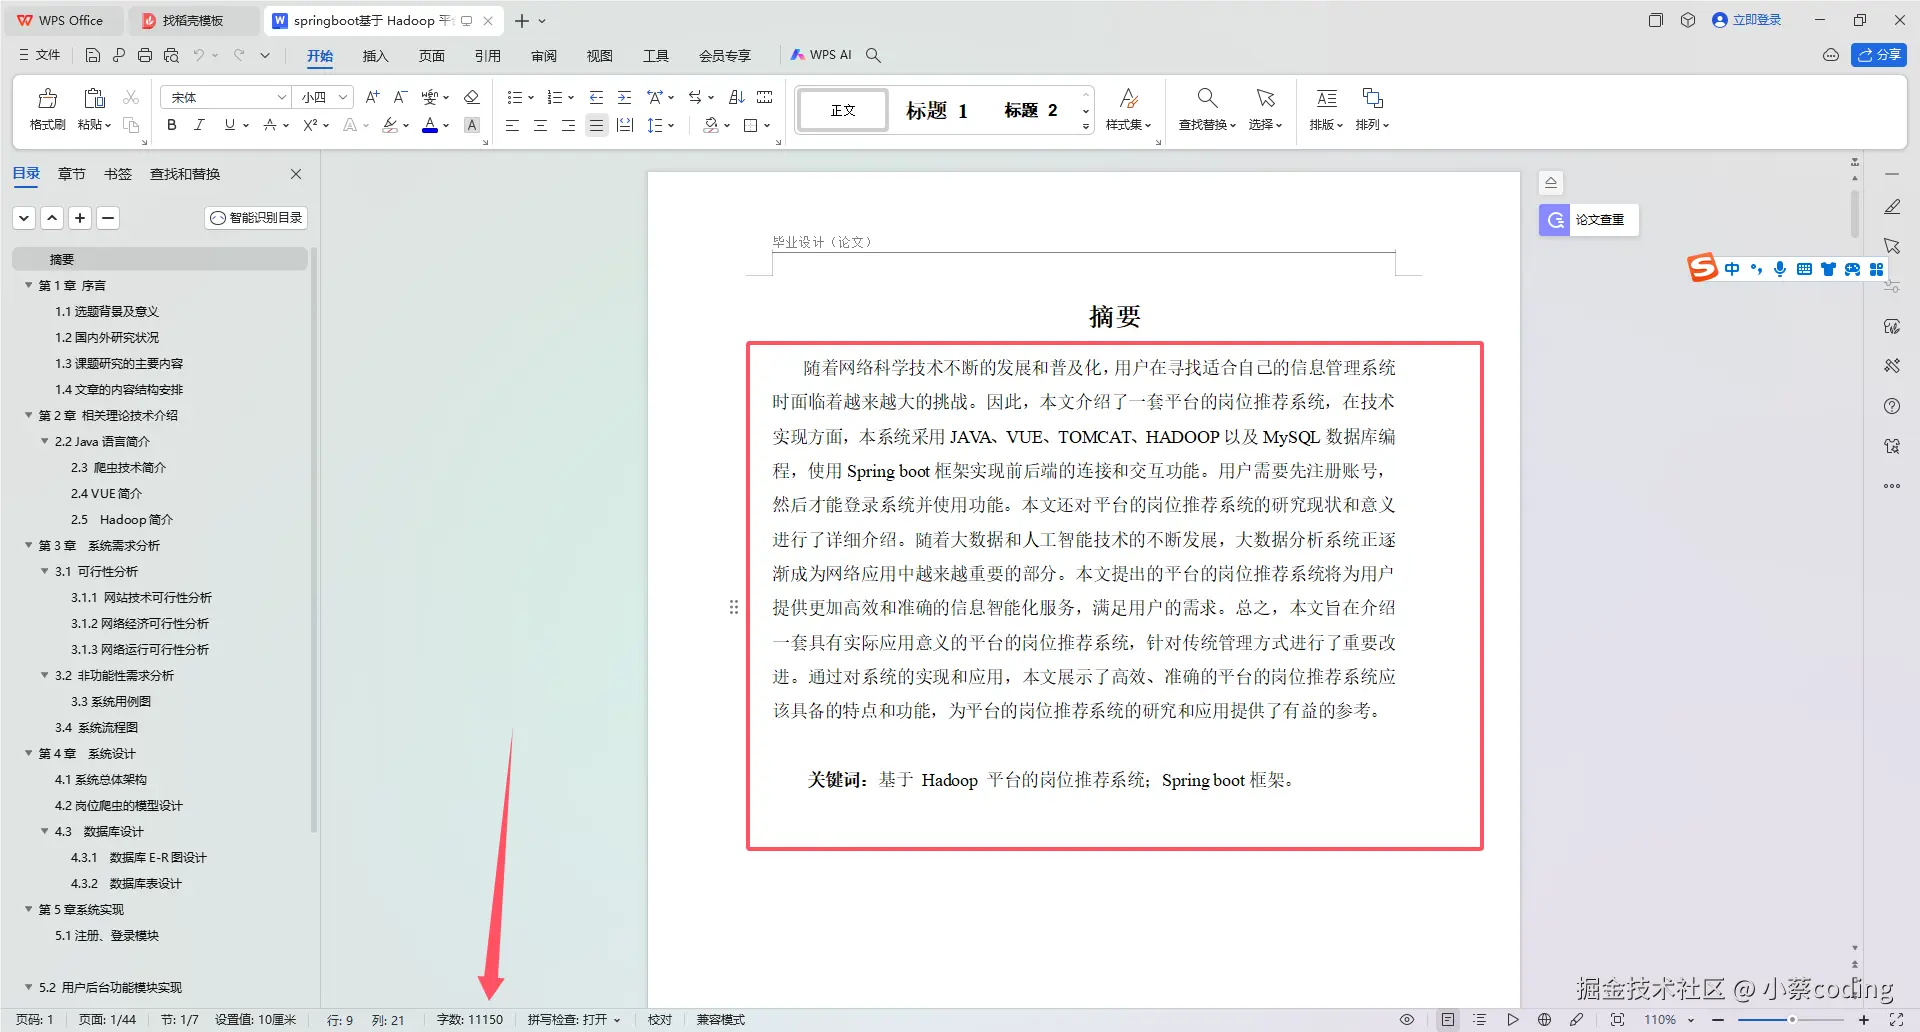The image size is (1920, 1032).
Task: Click the Select (选择) cursor icon
Action: [1265, 98]
